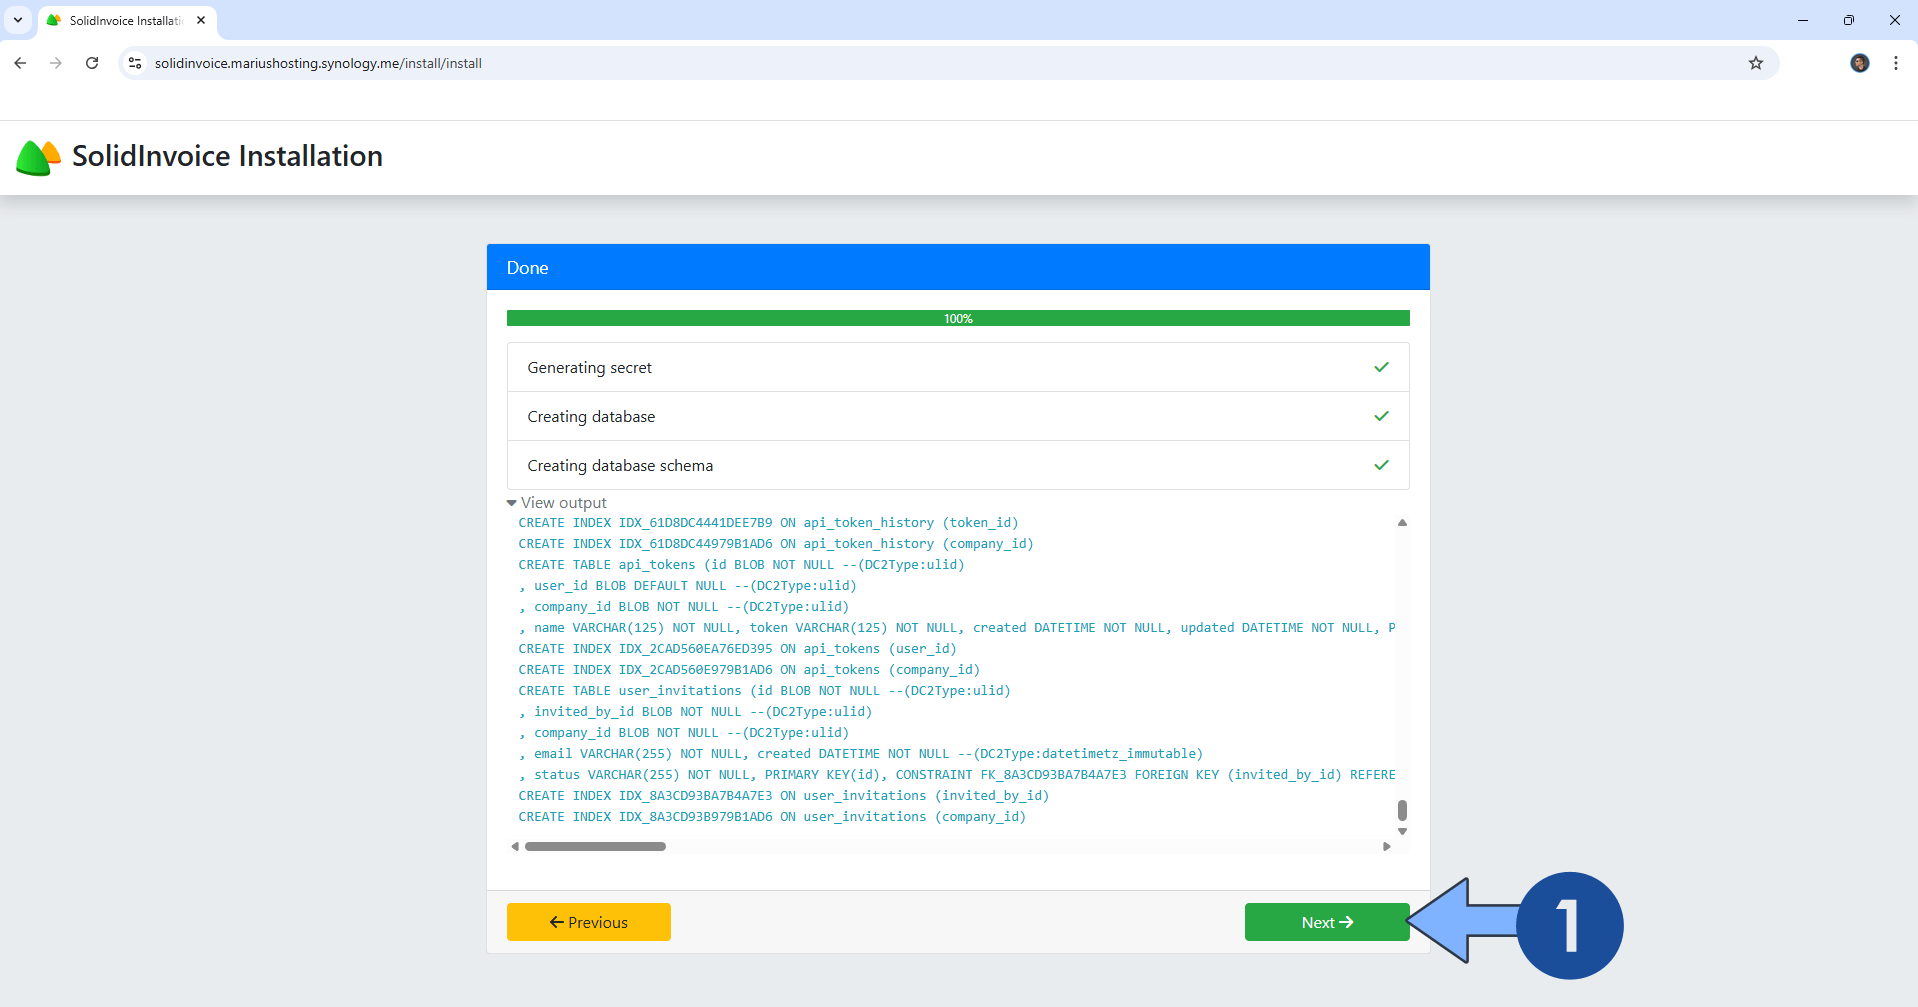Click the 'user_id BLOB DEFAULT NULL' output line
This screenshot has height=1007, width=1918.
[687, 586]
